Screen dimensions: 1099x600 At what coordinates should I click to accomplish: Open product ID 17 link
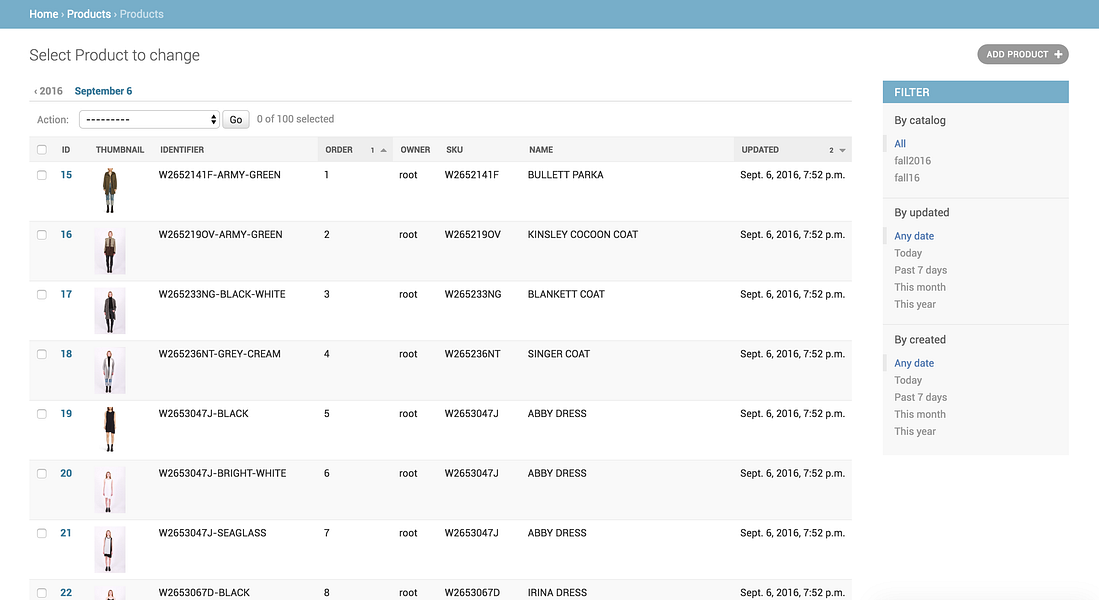click(66, 294)
